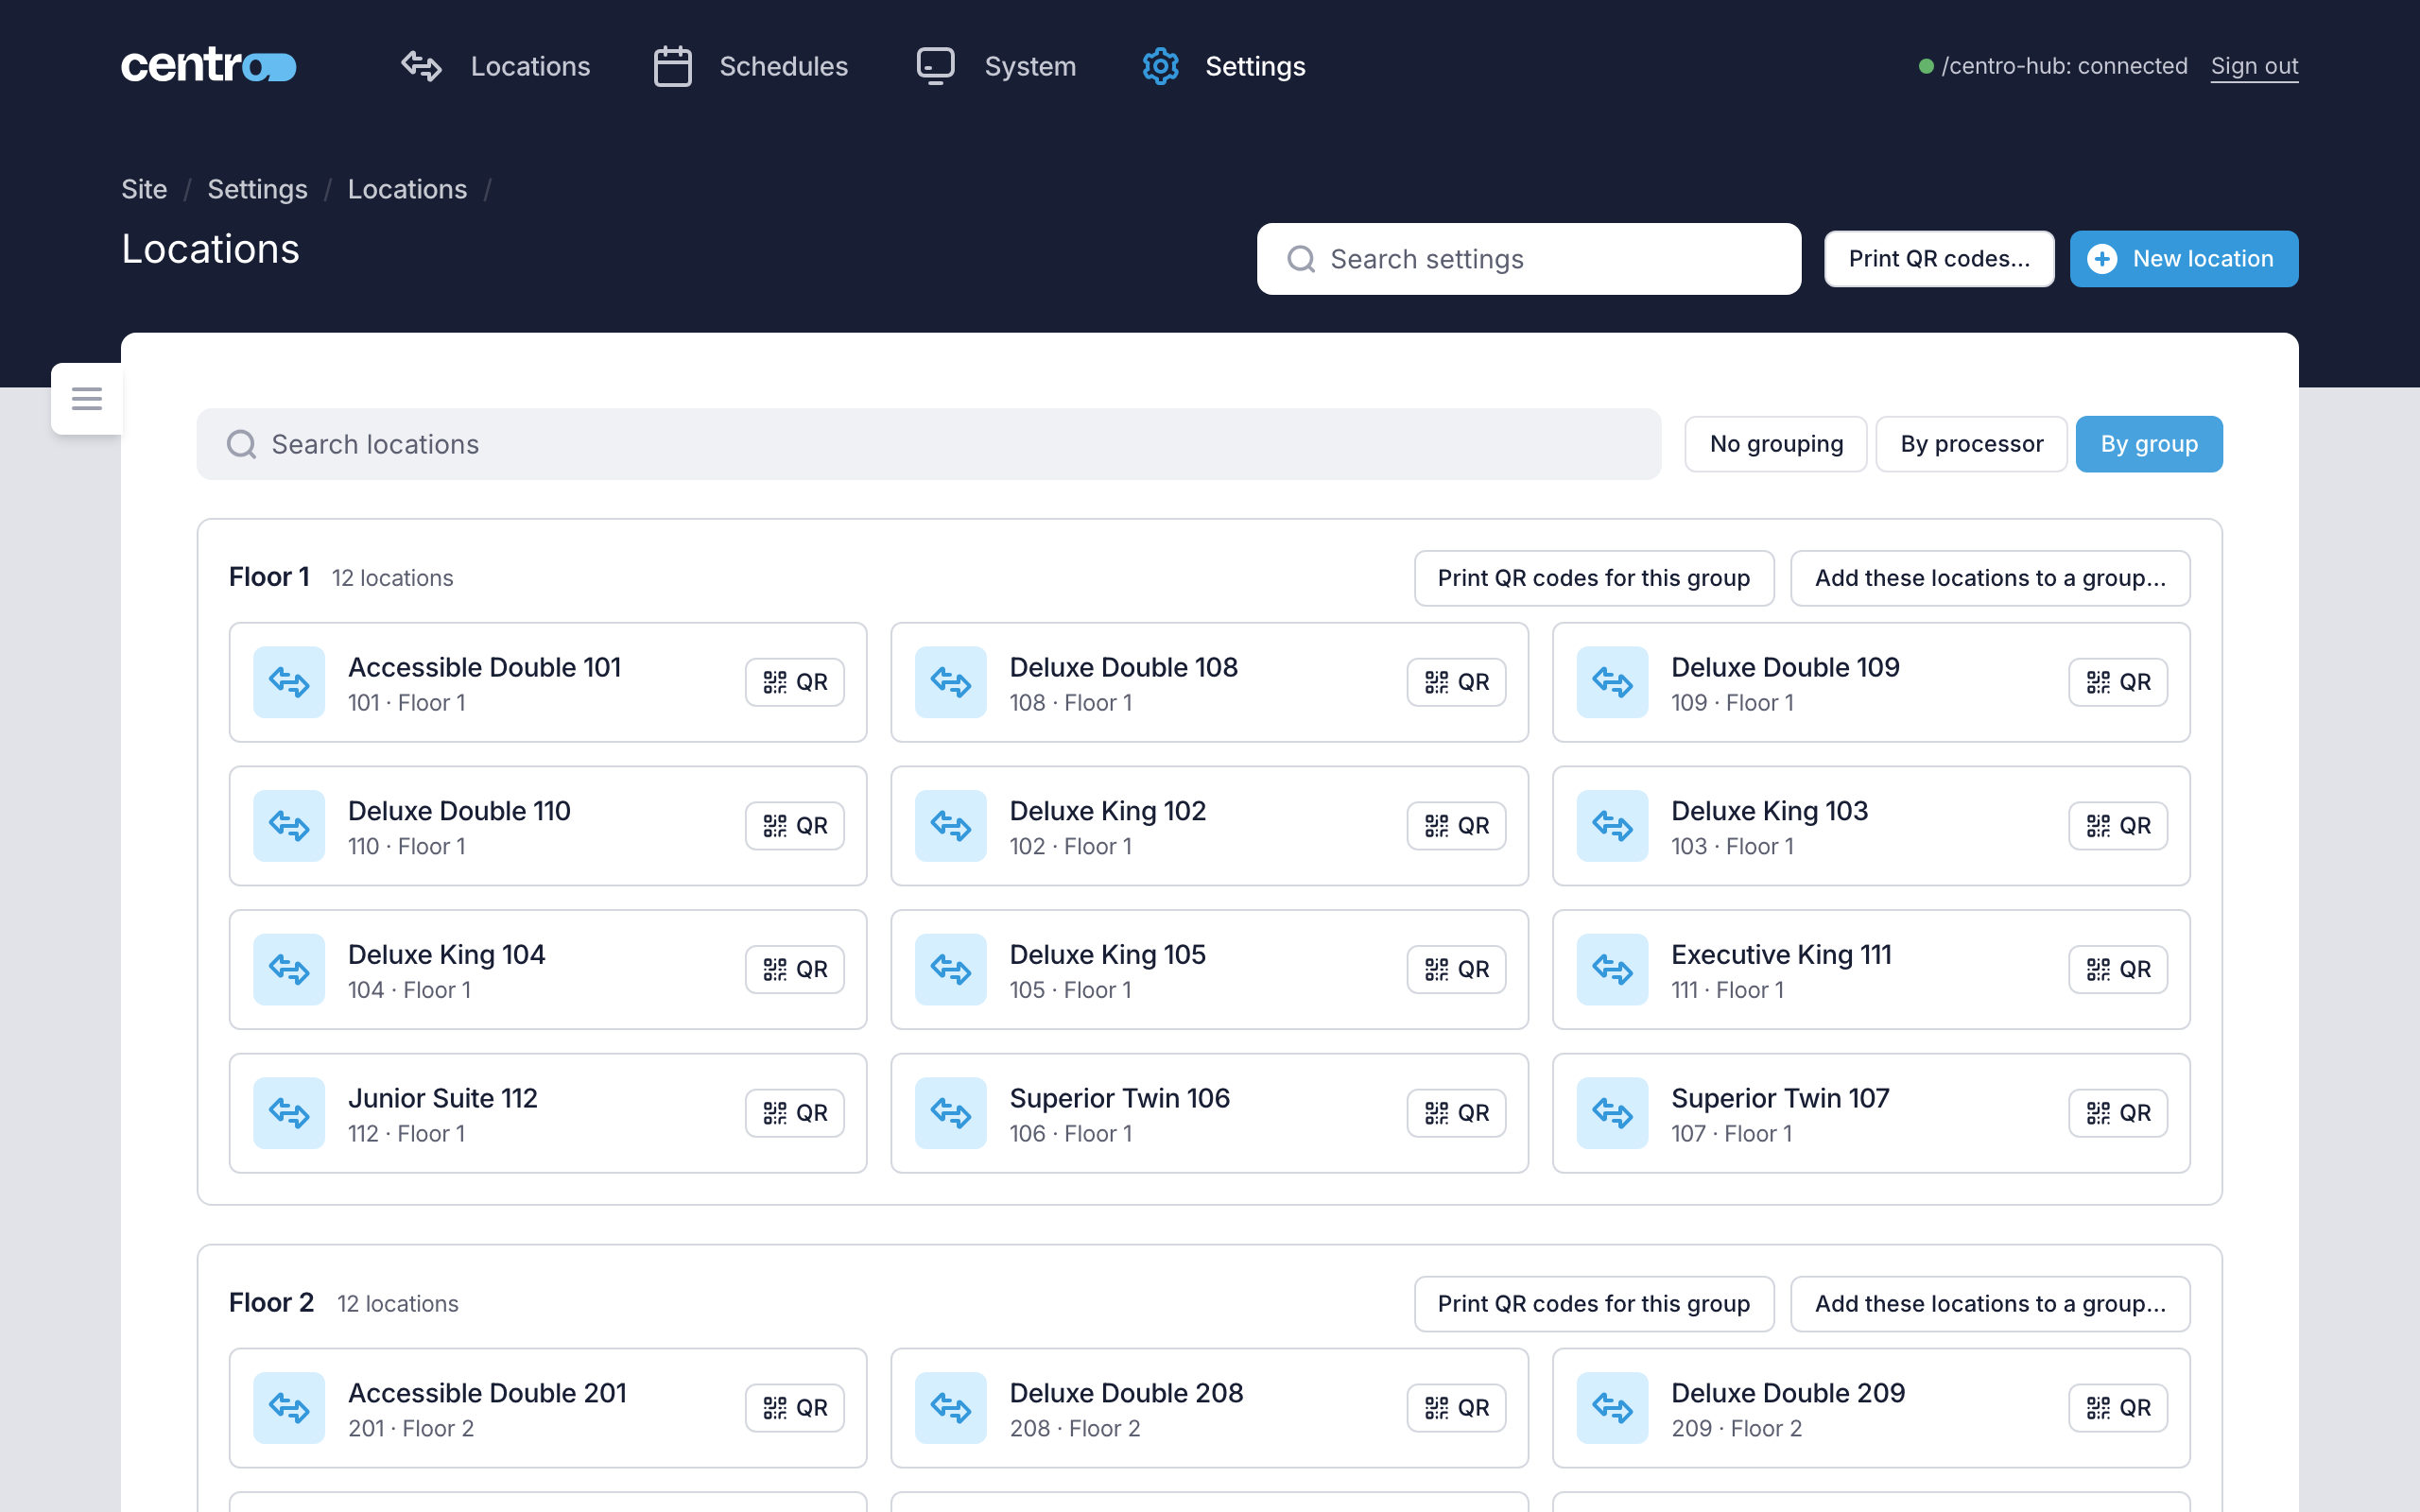Click the Accessible Double 101 location icon
The image size is (2420, 1512).
(289, 682)
